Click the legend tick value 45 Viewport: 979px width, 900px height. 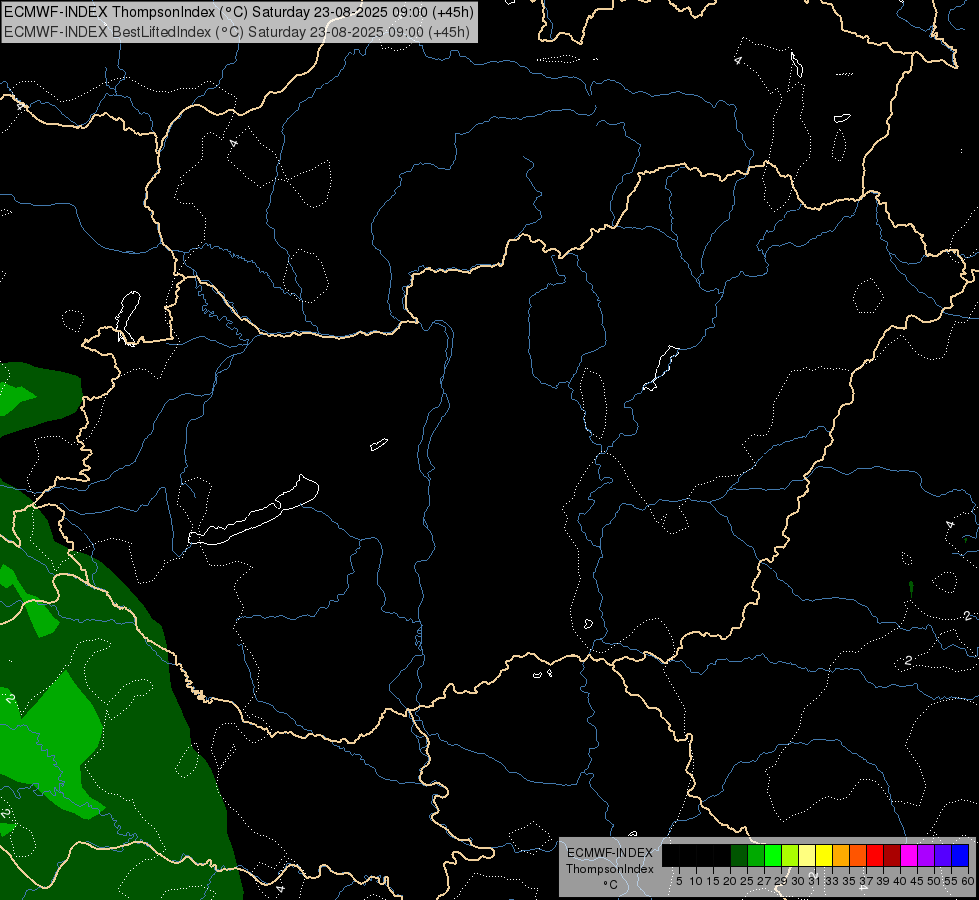click(917, 881)
